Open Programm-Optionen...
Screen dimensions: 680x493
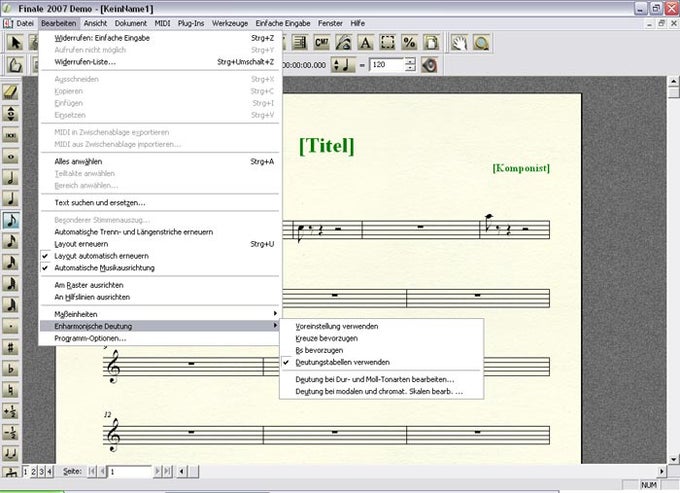160,338
